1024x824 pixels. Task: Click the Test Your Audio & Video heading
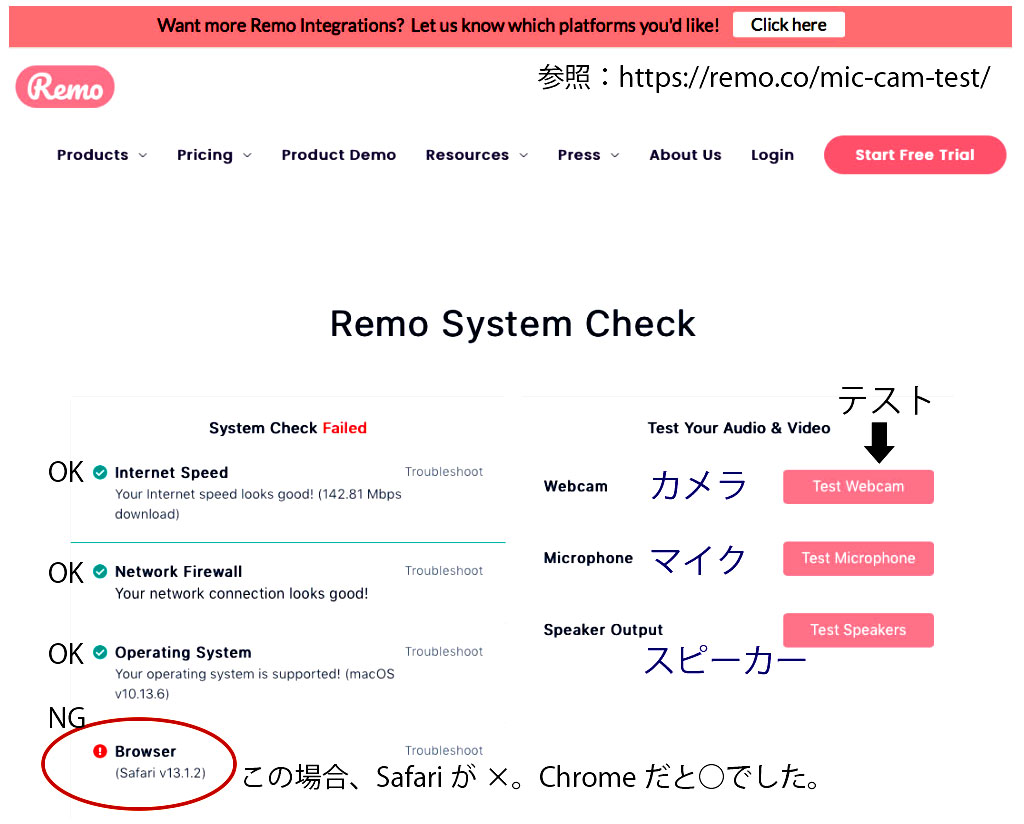coord(739,428)
